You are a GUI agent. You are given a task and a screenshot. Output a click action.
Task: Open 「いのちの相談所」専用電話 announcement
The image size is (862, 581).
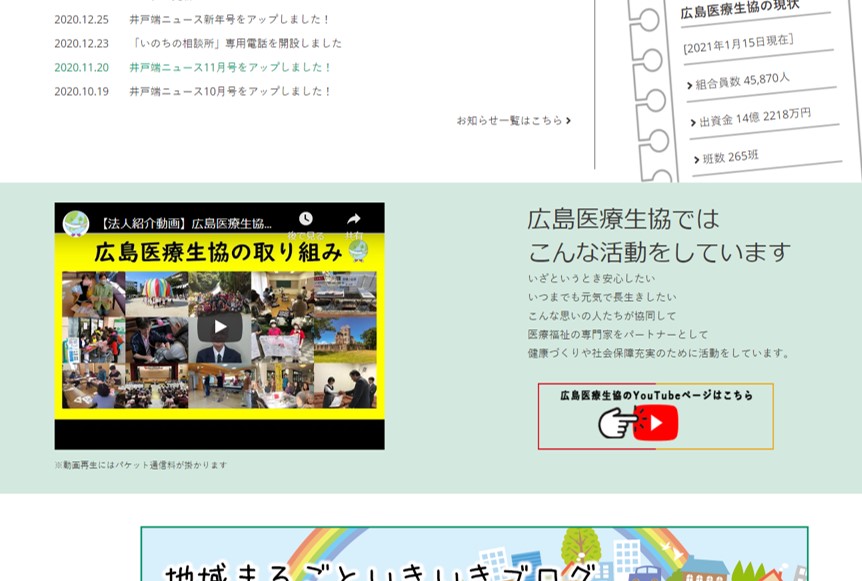tap(236, 43)
